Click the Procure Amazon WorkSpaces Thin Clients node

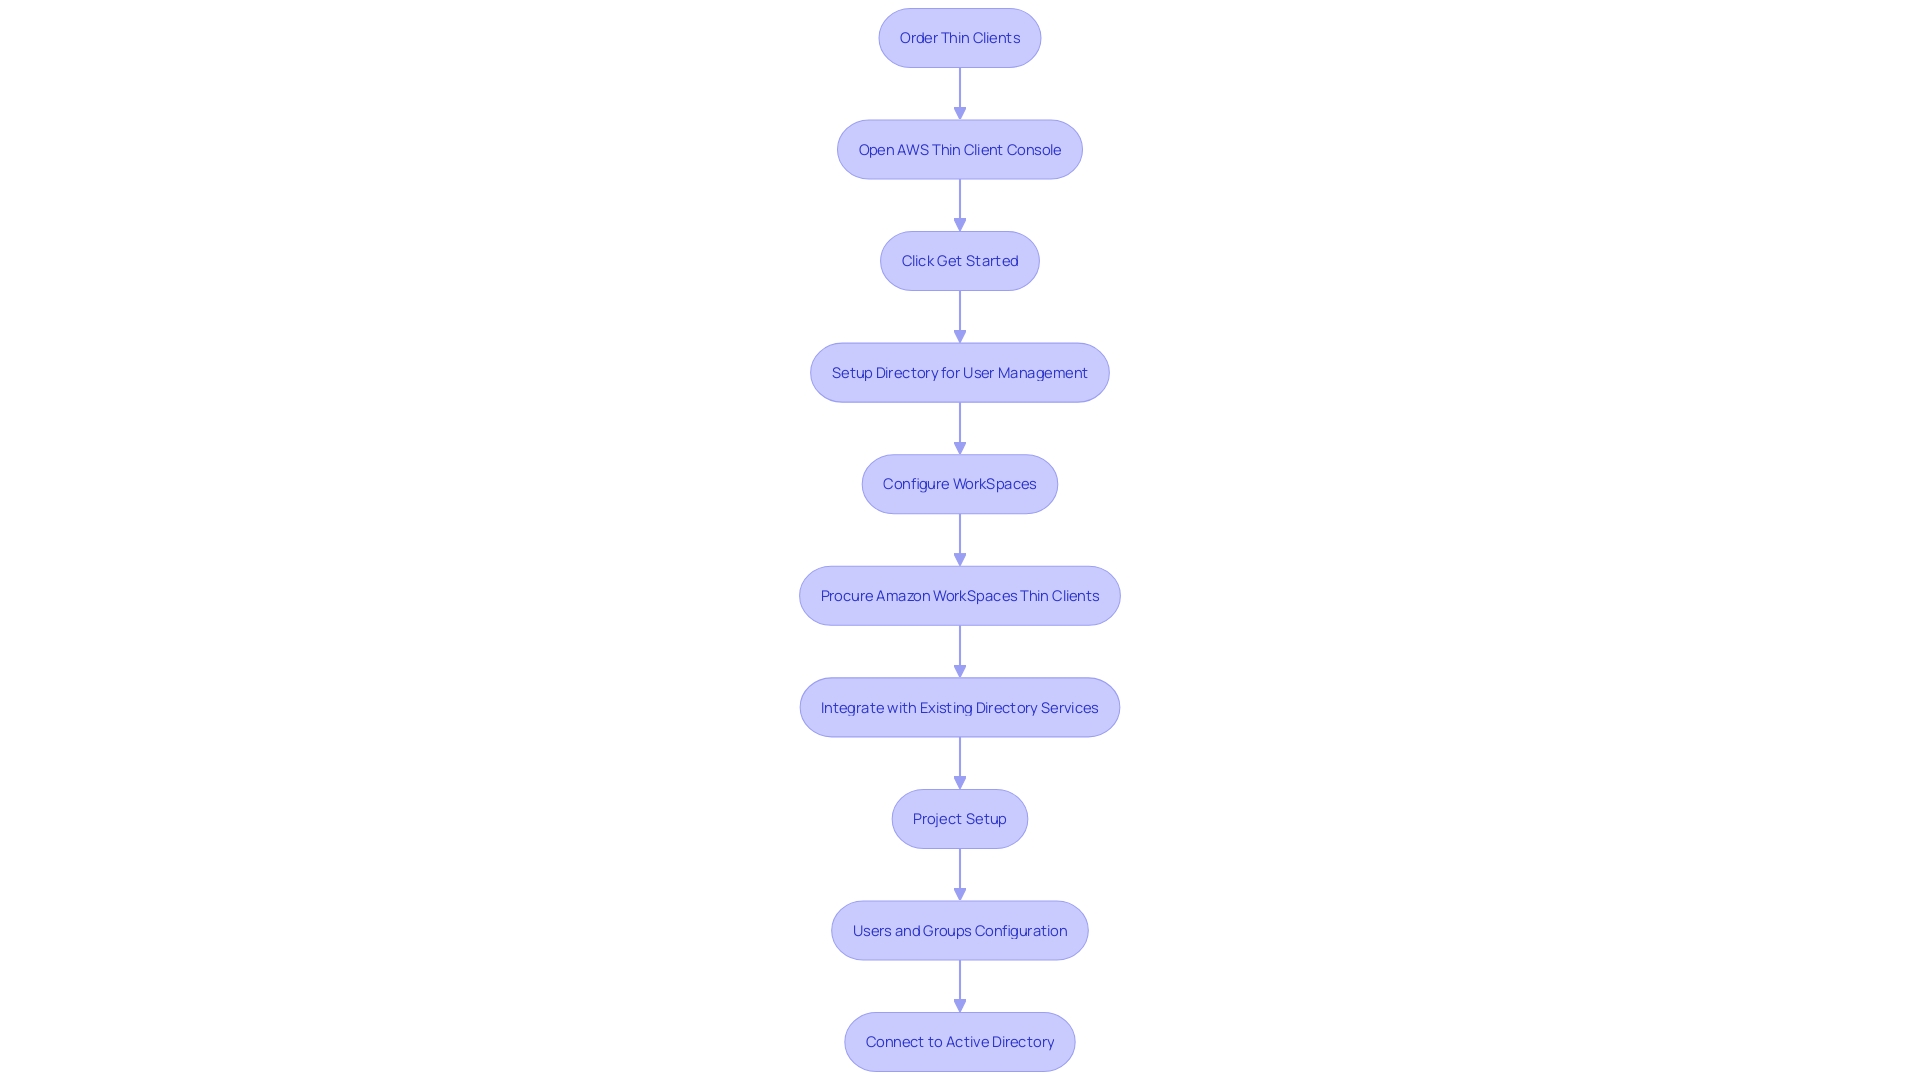960,595
